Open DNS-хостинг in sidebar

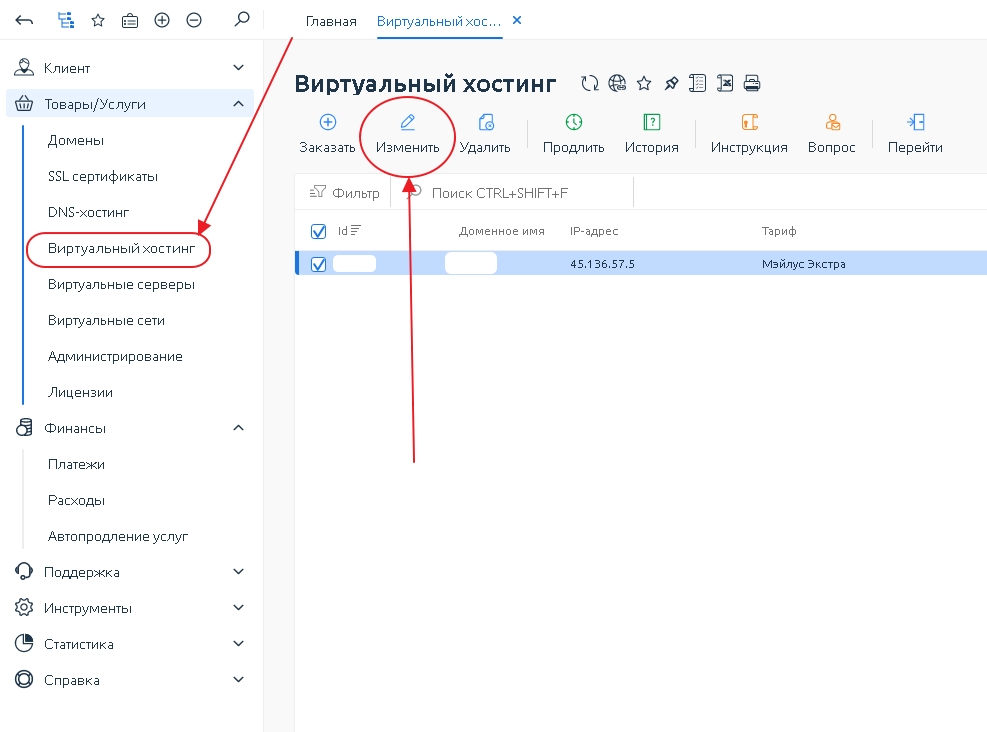pyautogui.click(x=88, y=212)
